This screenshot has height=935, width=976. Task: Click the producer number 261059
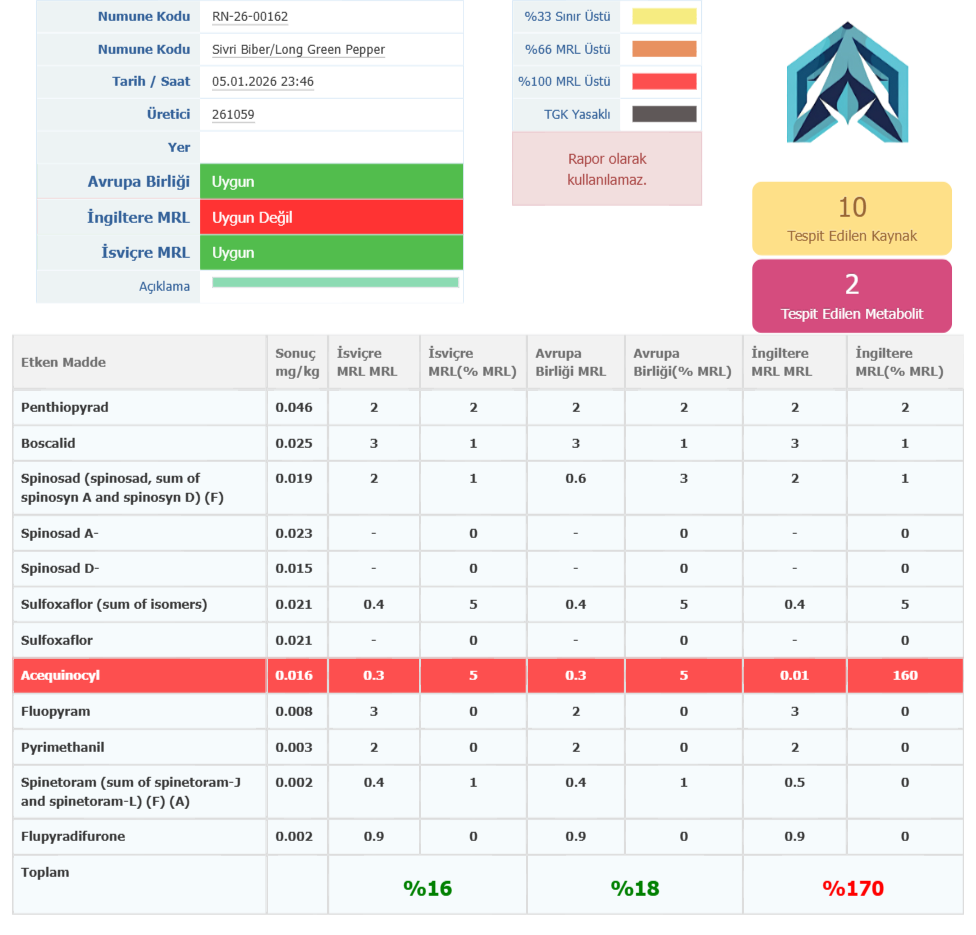coord(233,115)
